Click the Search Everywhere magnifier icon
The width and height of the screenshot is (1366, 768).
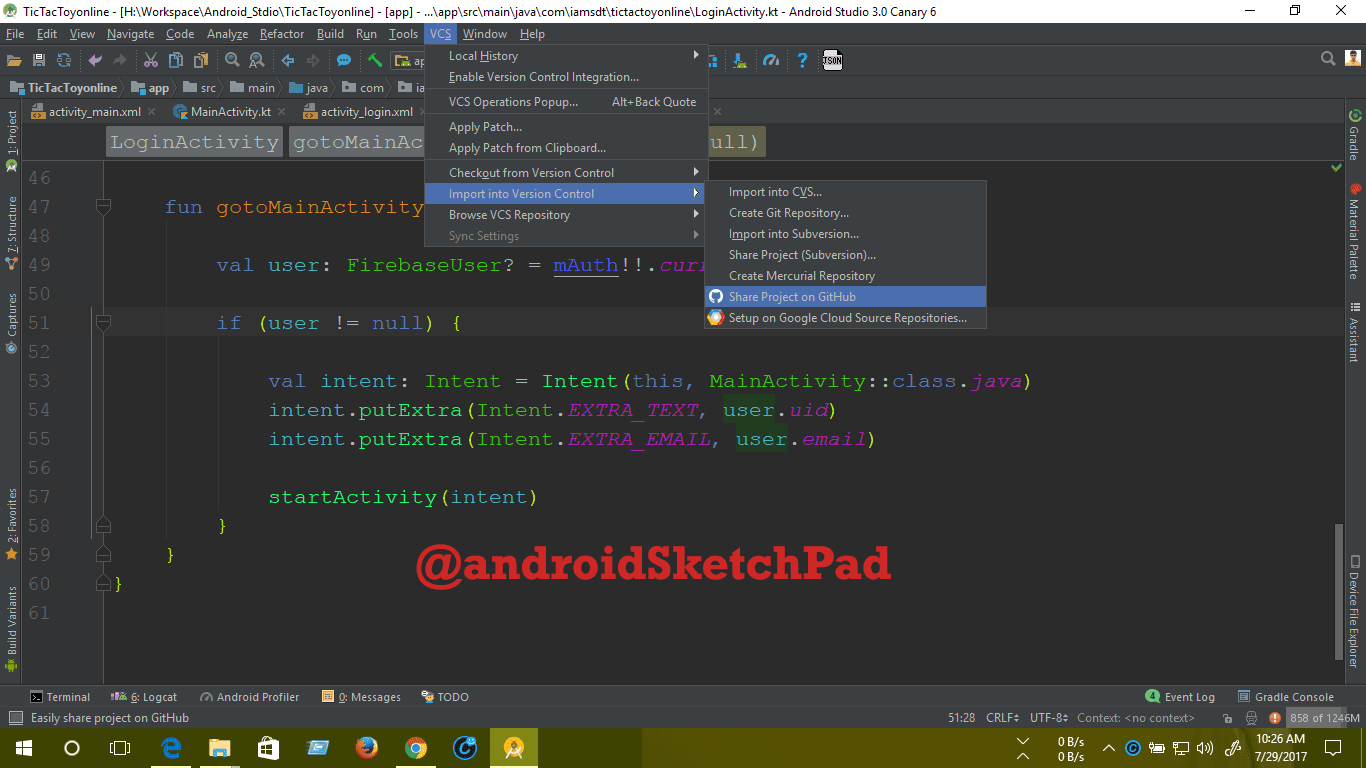[1328, 59]
